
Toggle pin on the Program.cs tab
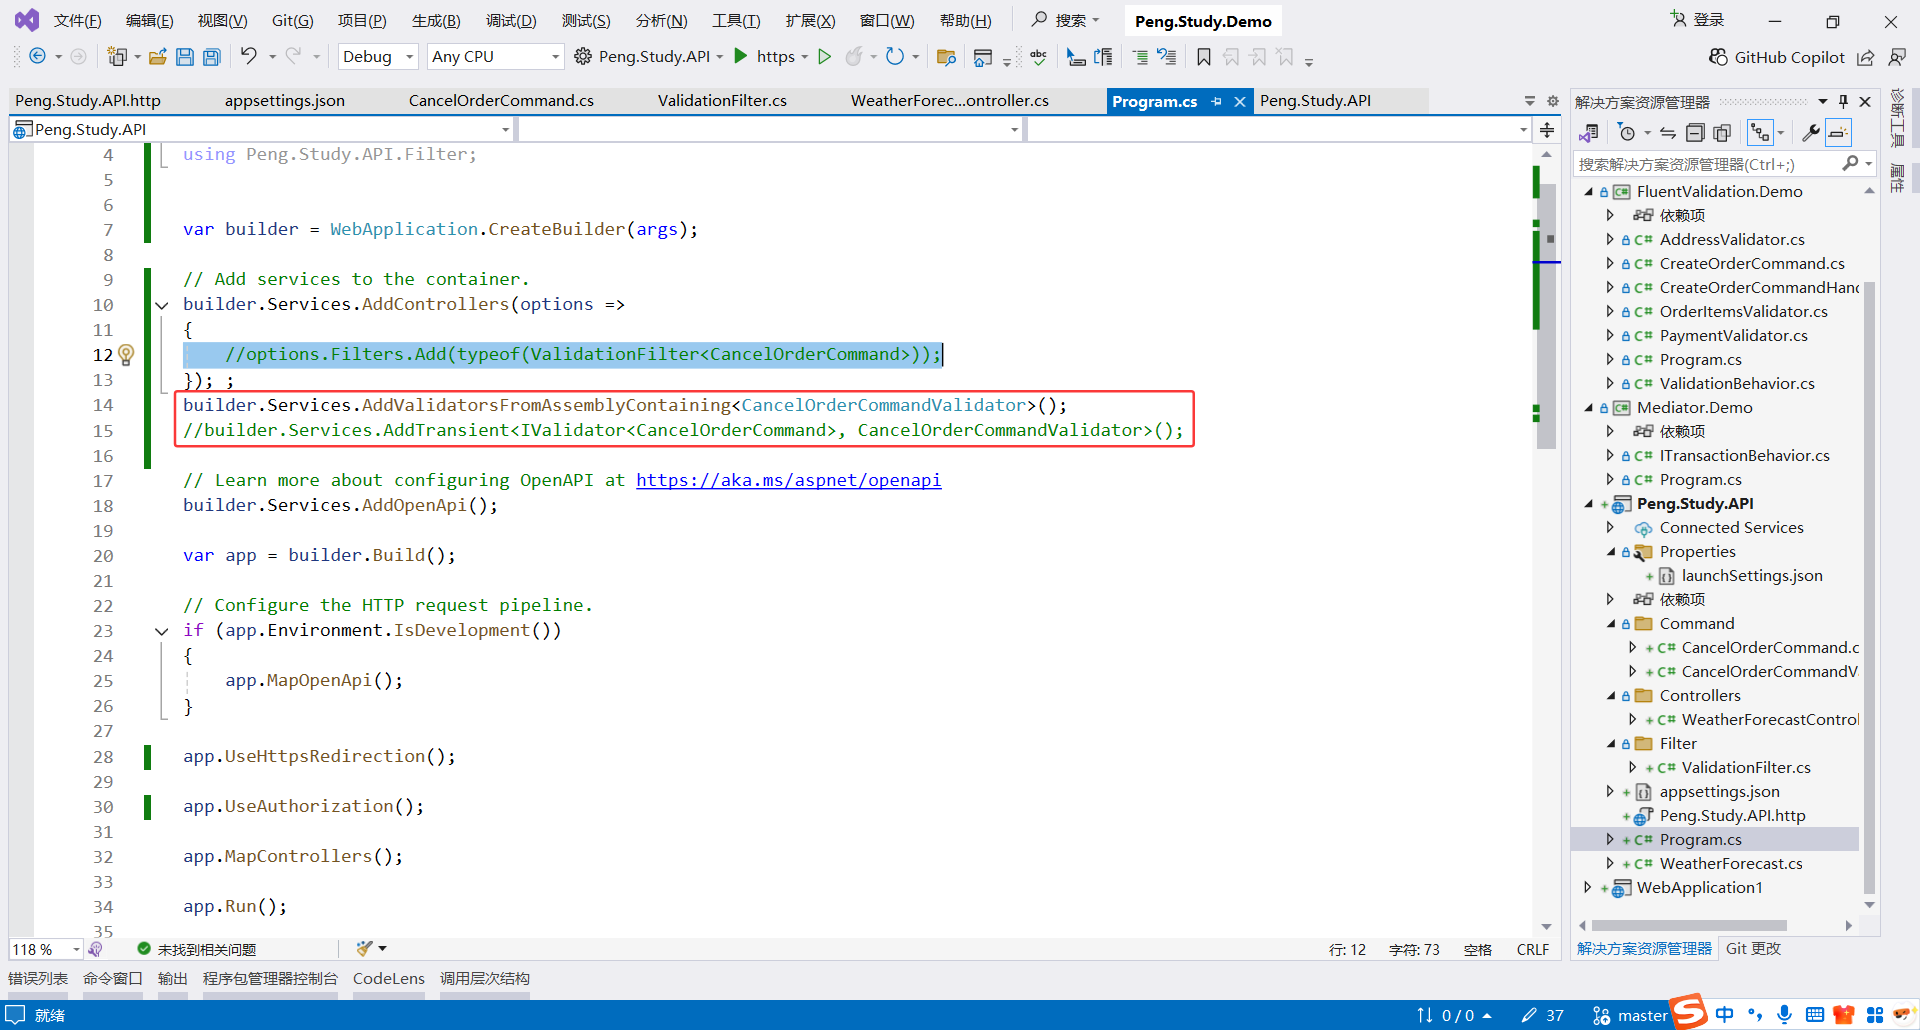pyautogui.click(x=1217, y=101)
